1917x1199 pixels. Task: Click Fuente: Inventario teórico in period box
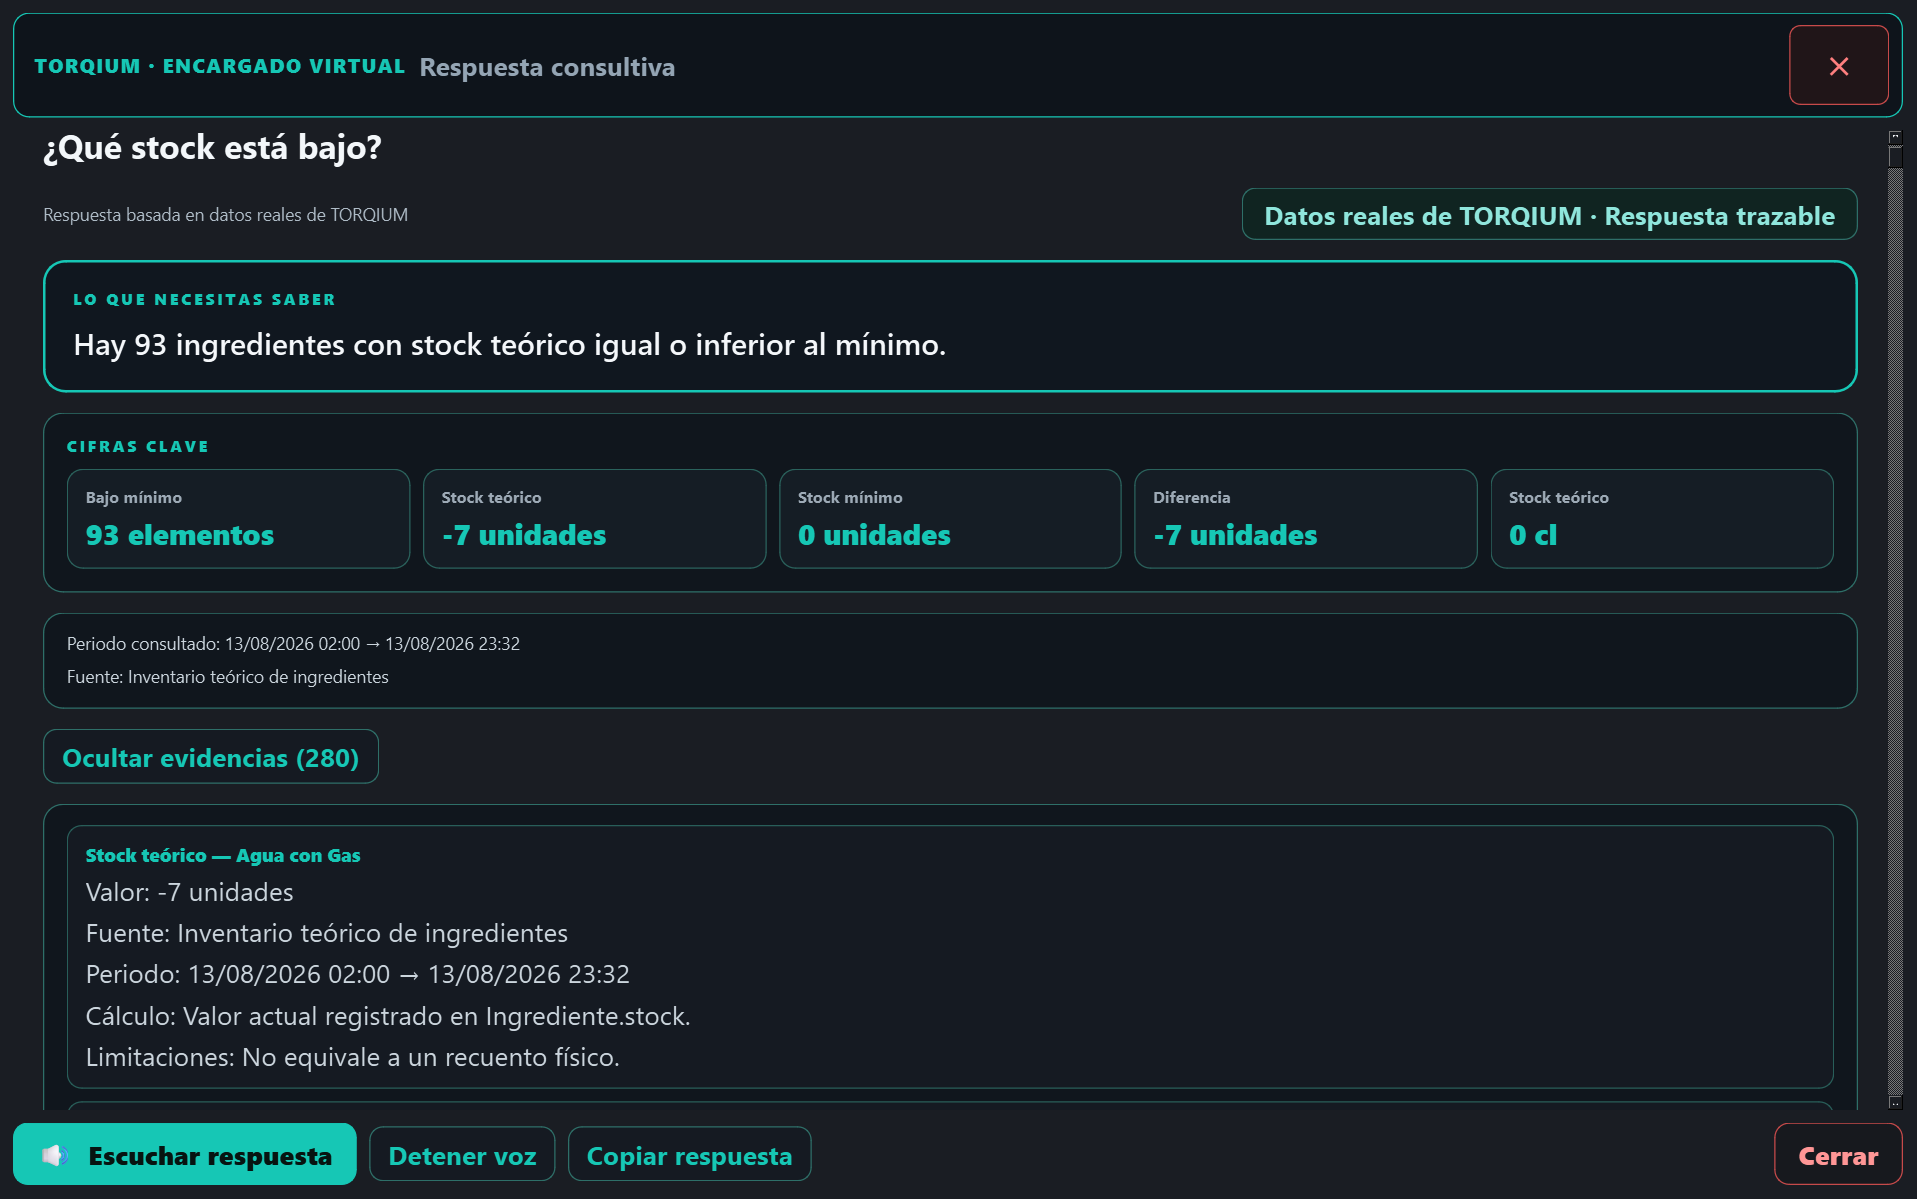click(228, 677)
